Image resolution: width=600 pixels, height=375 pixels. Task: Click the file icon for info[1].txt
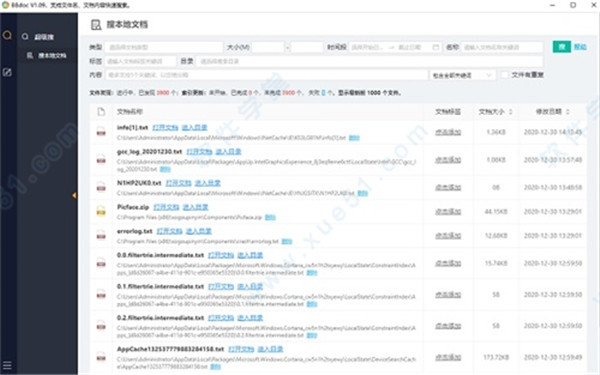coord(101,132)
